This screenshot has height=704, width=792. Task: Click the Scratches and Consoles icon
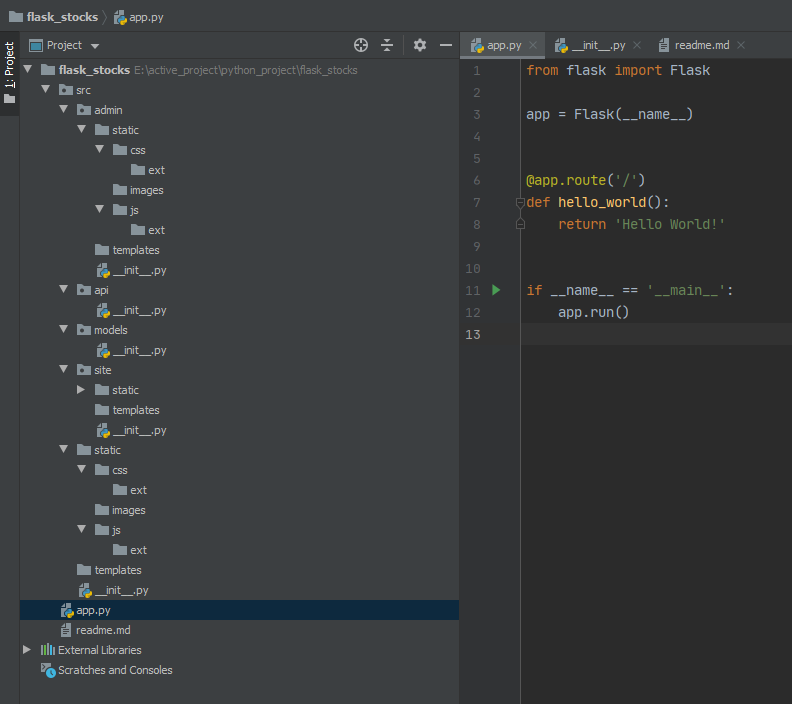coord(48,670)
